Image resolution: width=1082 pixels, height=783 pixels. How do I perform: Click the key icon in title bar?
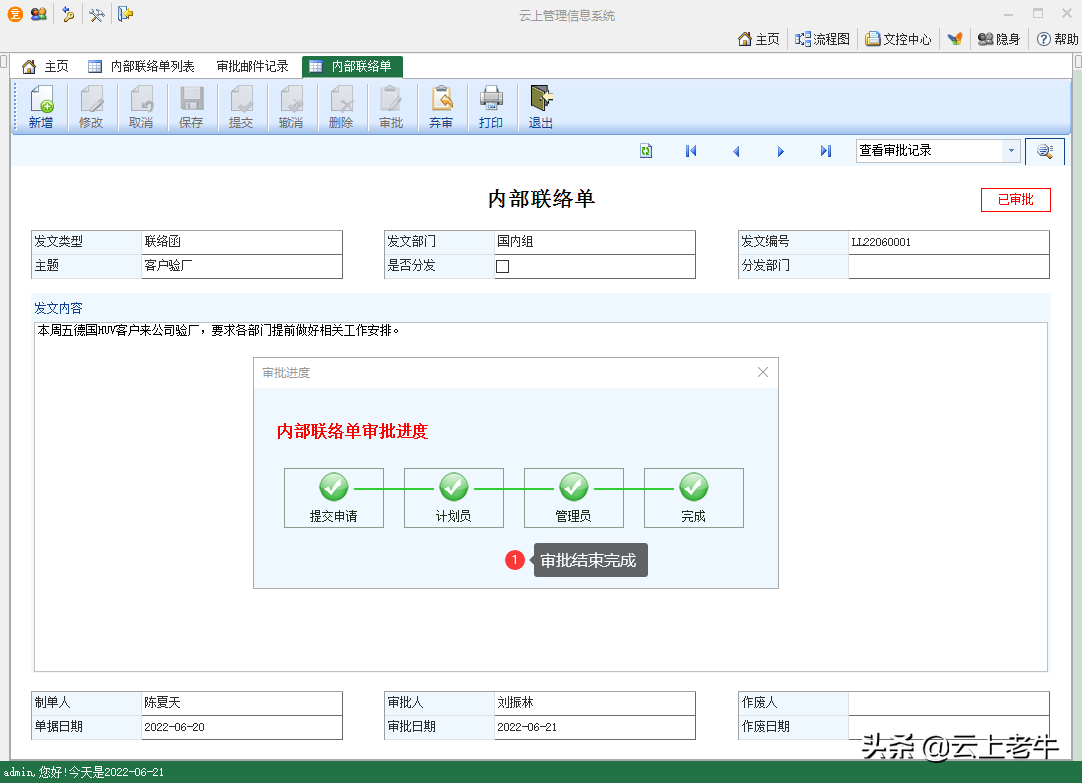tap(68, 14)
